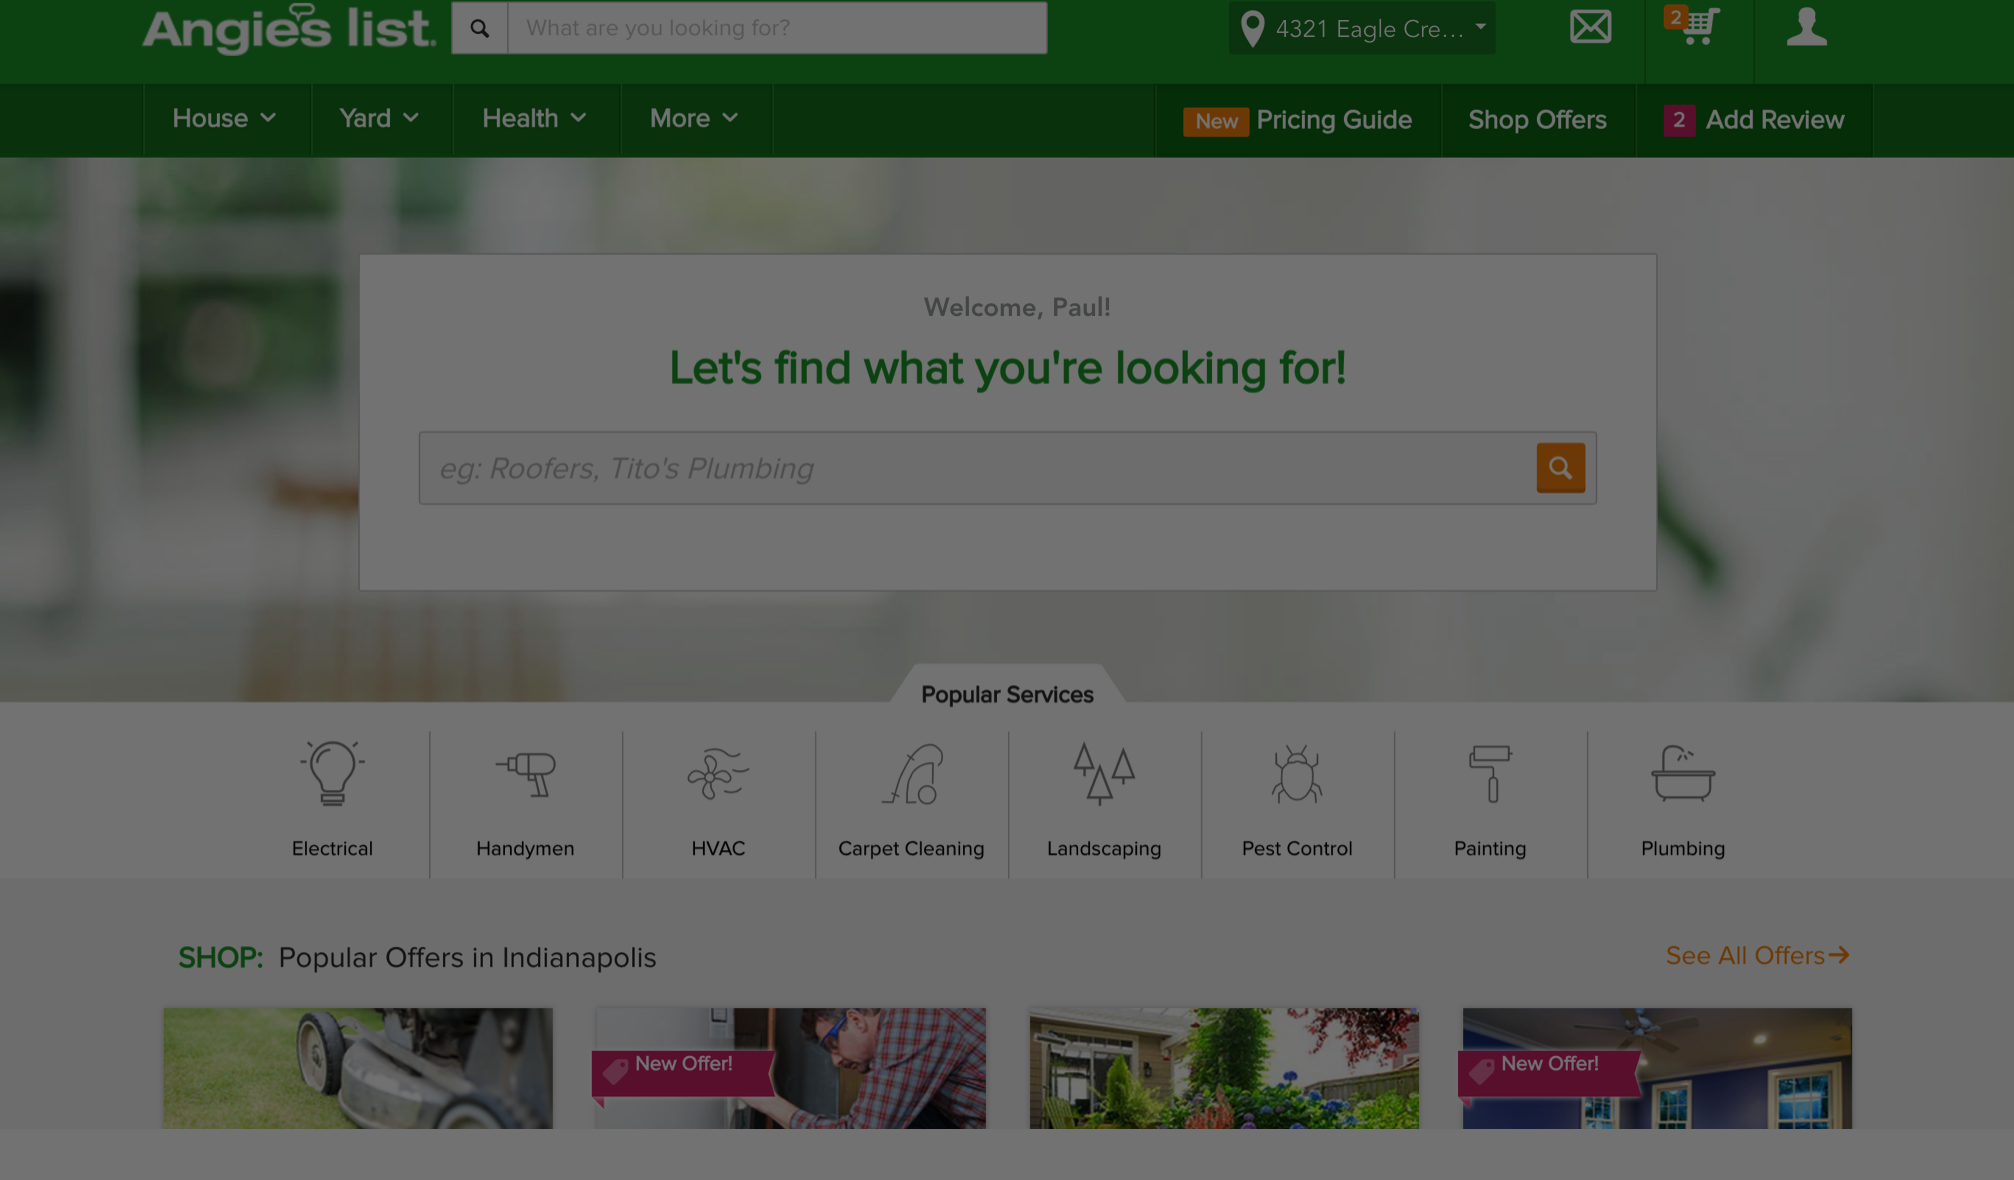Expand the Yard menu dropdown
This screenshot has height=1180, width=2014.
(x=380, y=119)
